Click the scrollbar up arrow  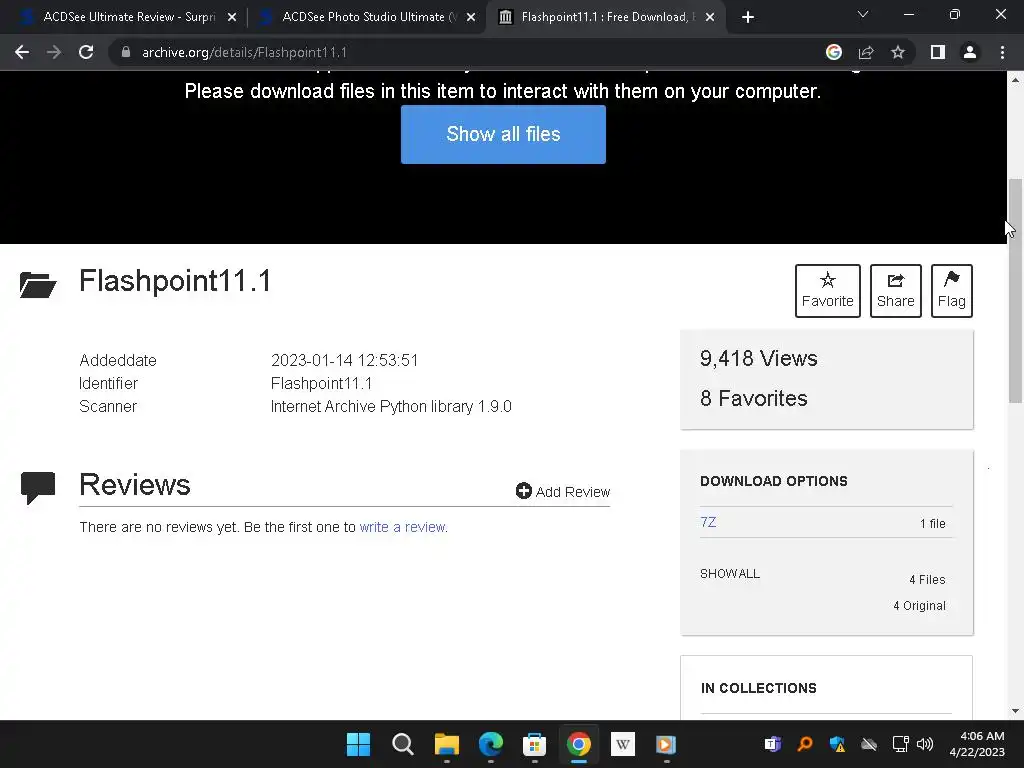(x=1015, y=80)
